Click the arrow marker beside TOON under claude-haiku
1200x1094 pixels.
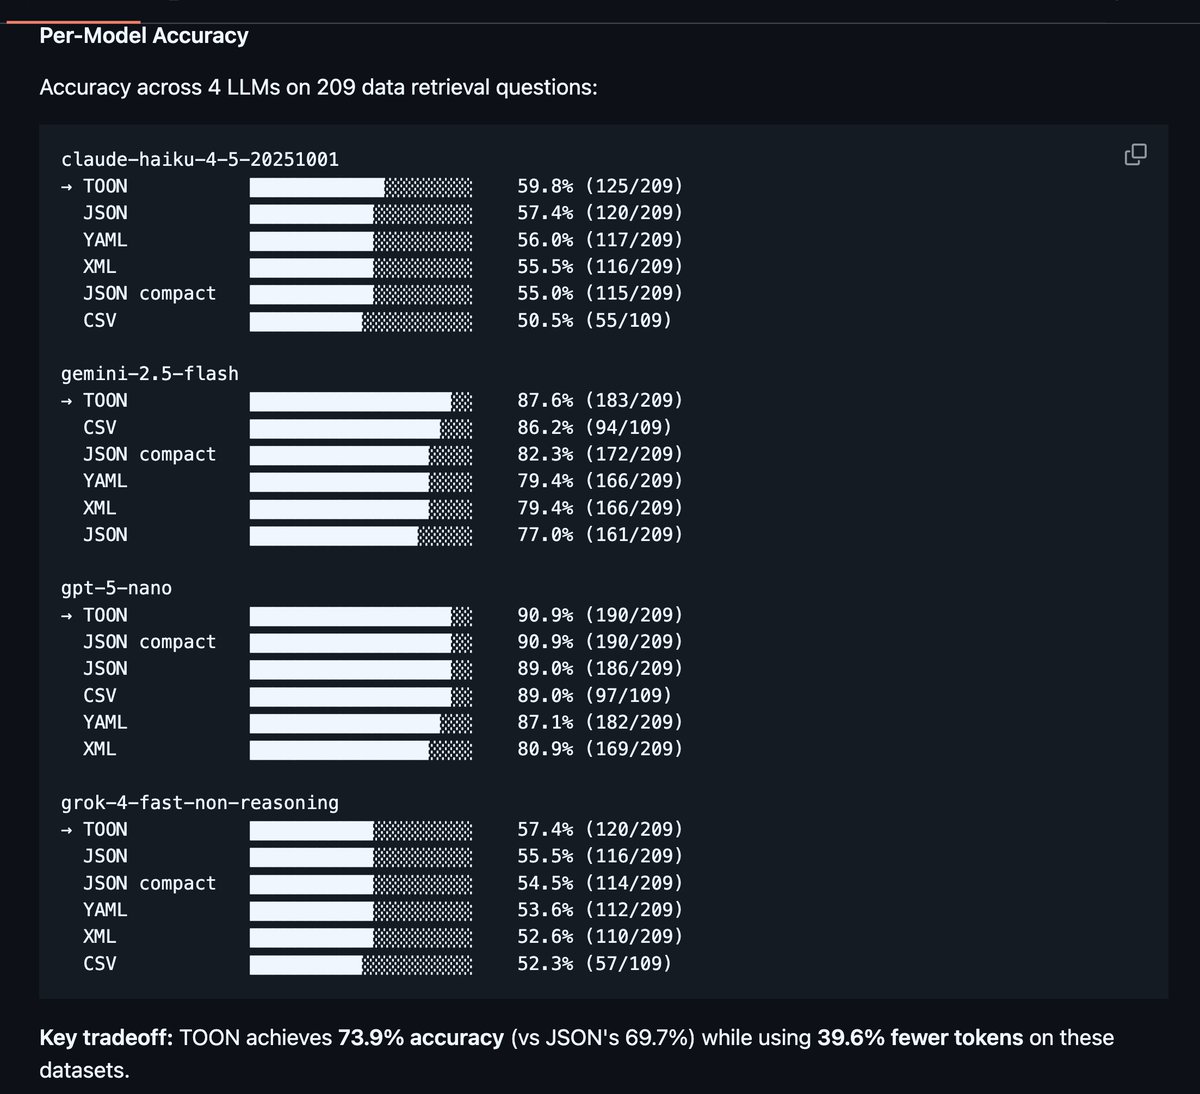coord(66,186)
